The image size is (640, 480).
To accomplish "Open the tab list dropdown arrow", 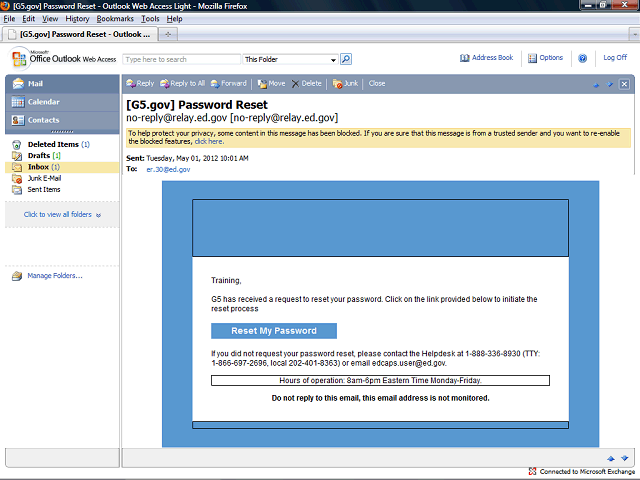I will click(x=634, y=35).
